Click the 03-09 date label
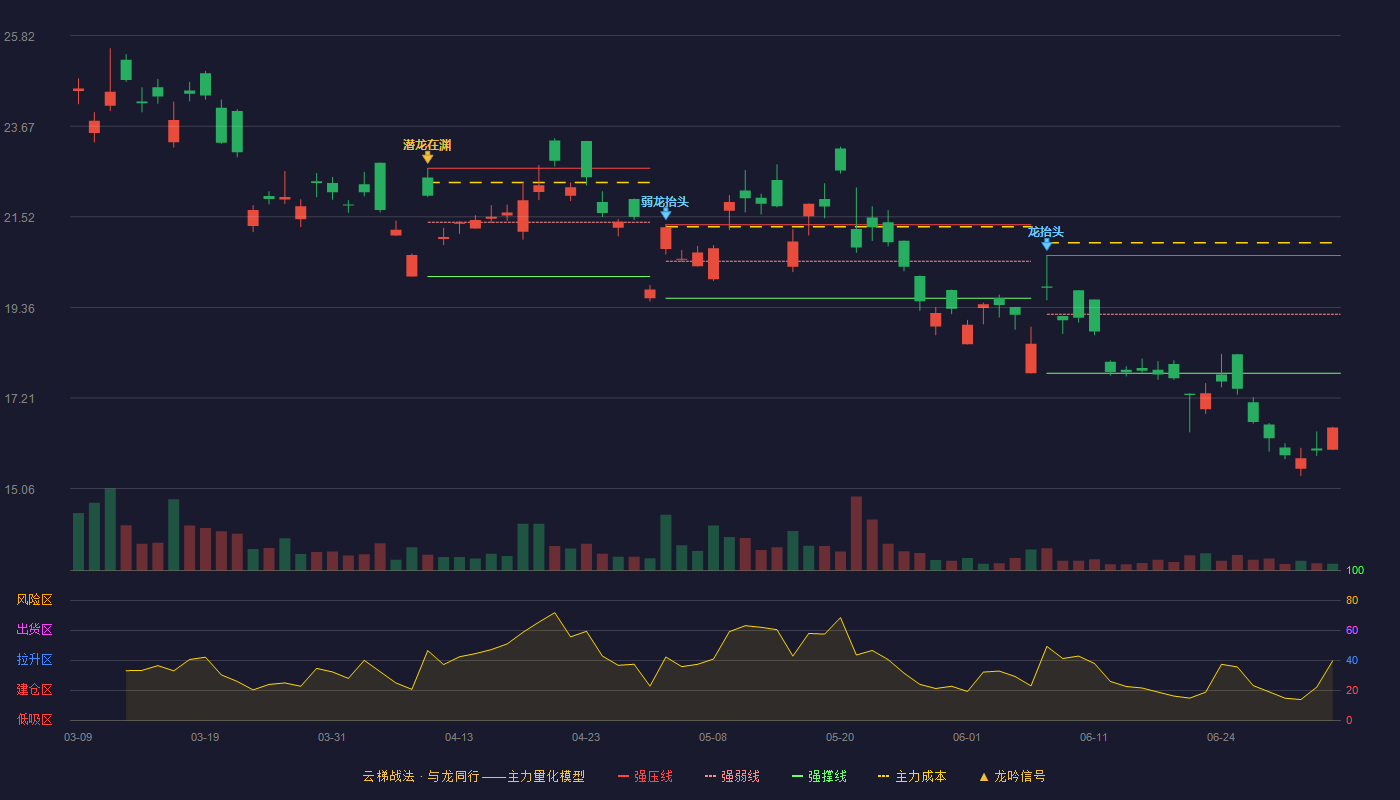Image resolution: width=1400 pixels, height=800 pixels. point(78,737)
